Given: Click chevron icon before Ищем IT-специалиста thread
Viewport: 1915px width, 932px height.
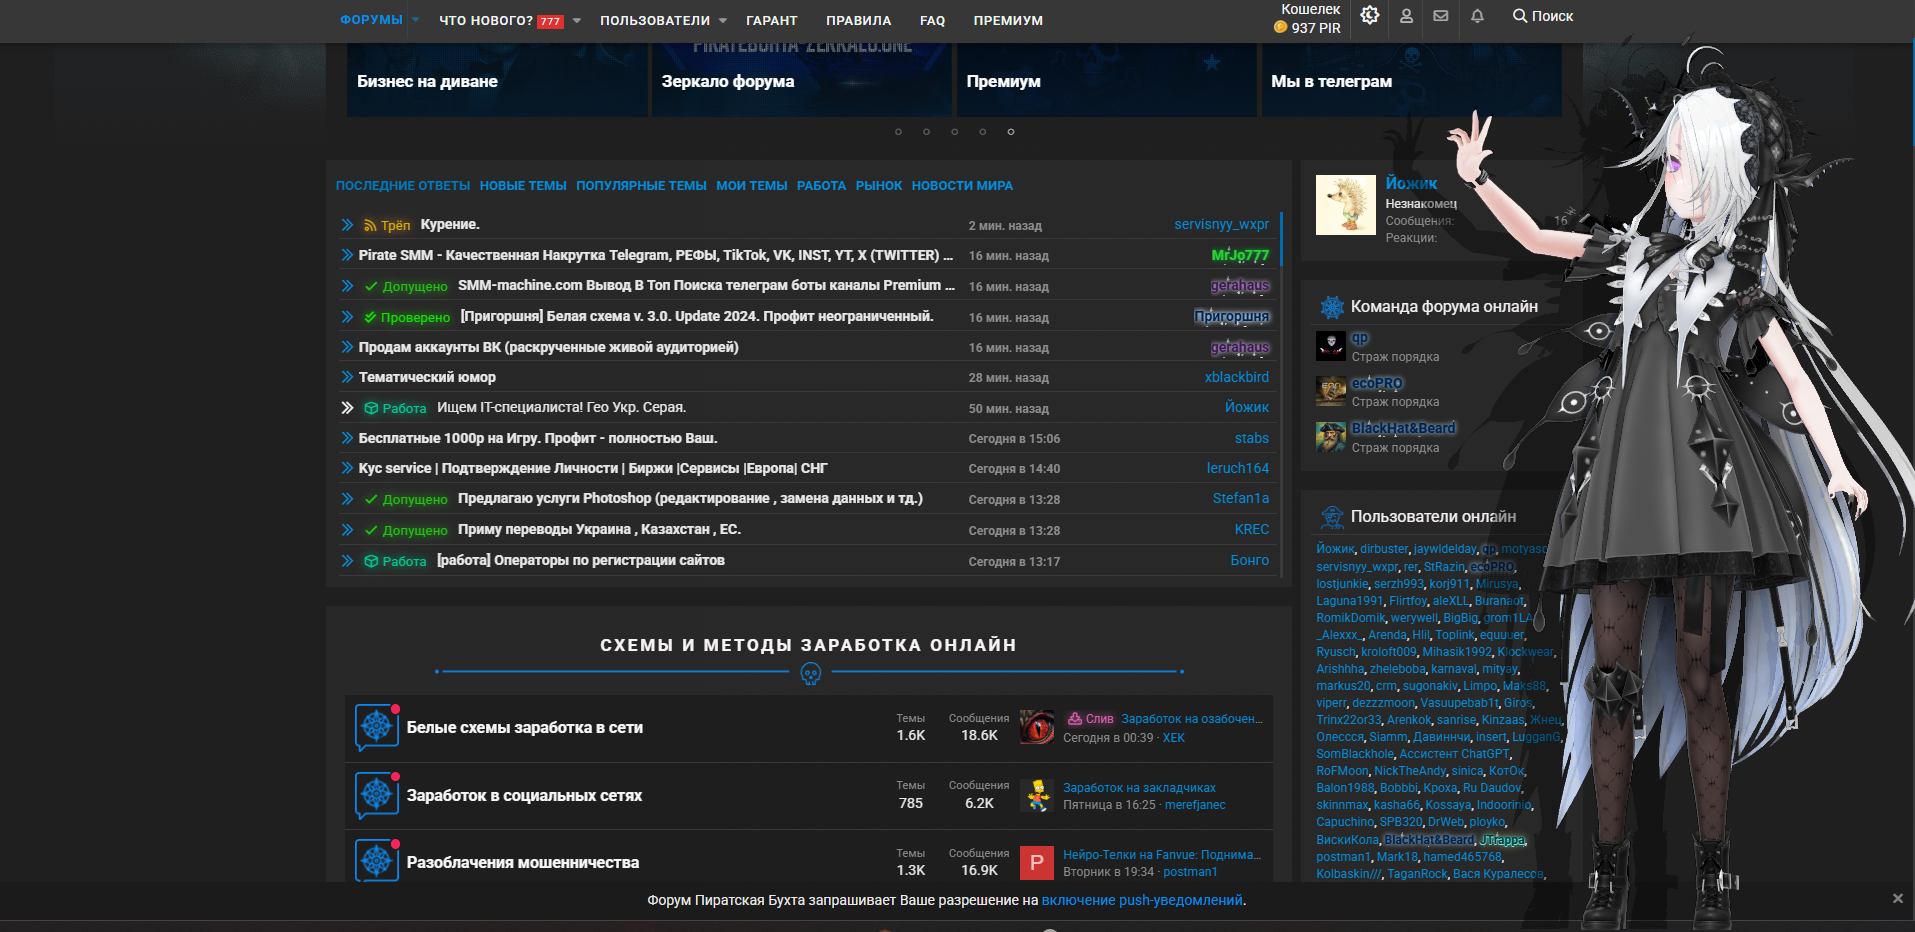Looking at the screenshot, I should tap(347, 408).
